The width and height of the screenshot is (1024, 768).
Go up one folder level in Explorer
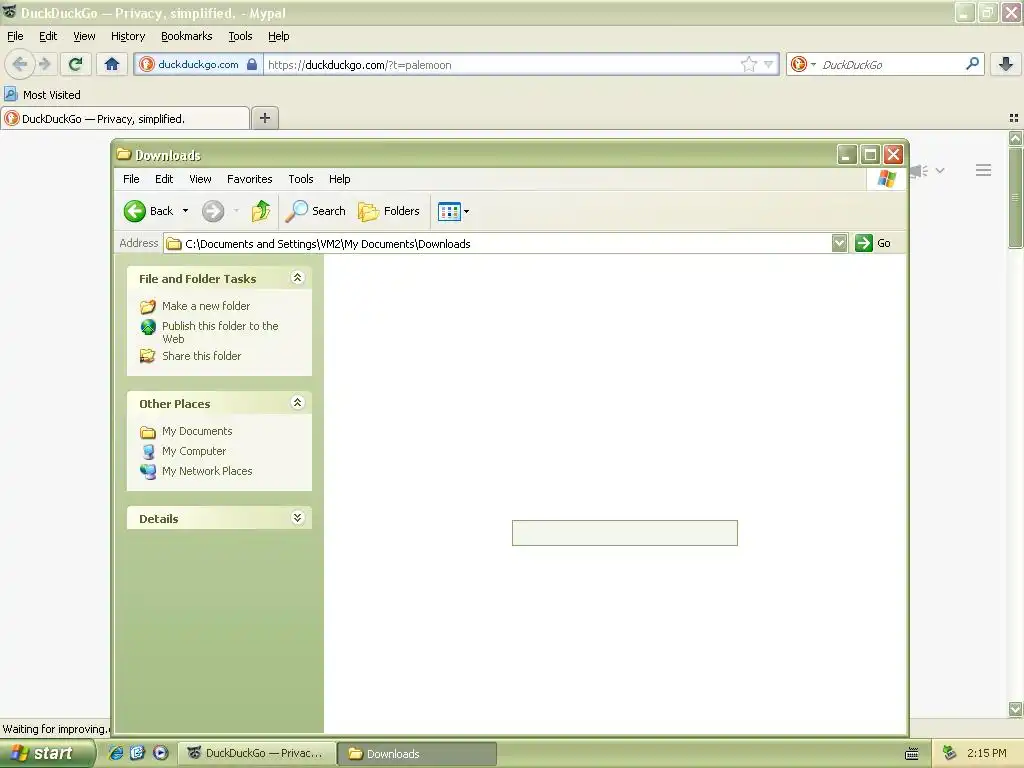261,211
